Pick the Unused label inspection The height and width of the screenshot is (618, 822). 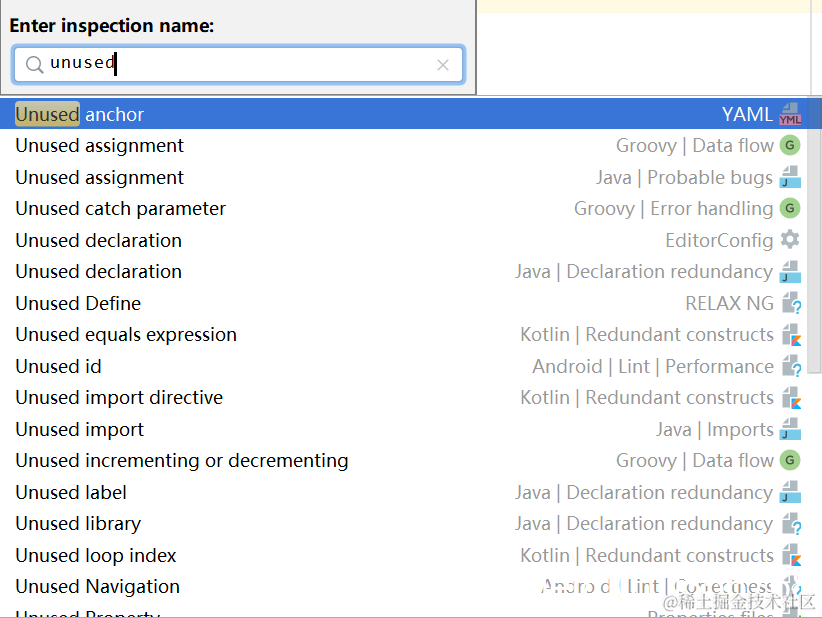click(71, 493)
